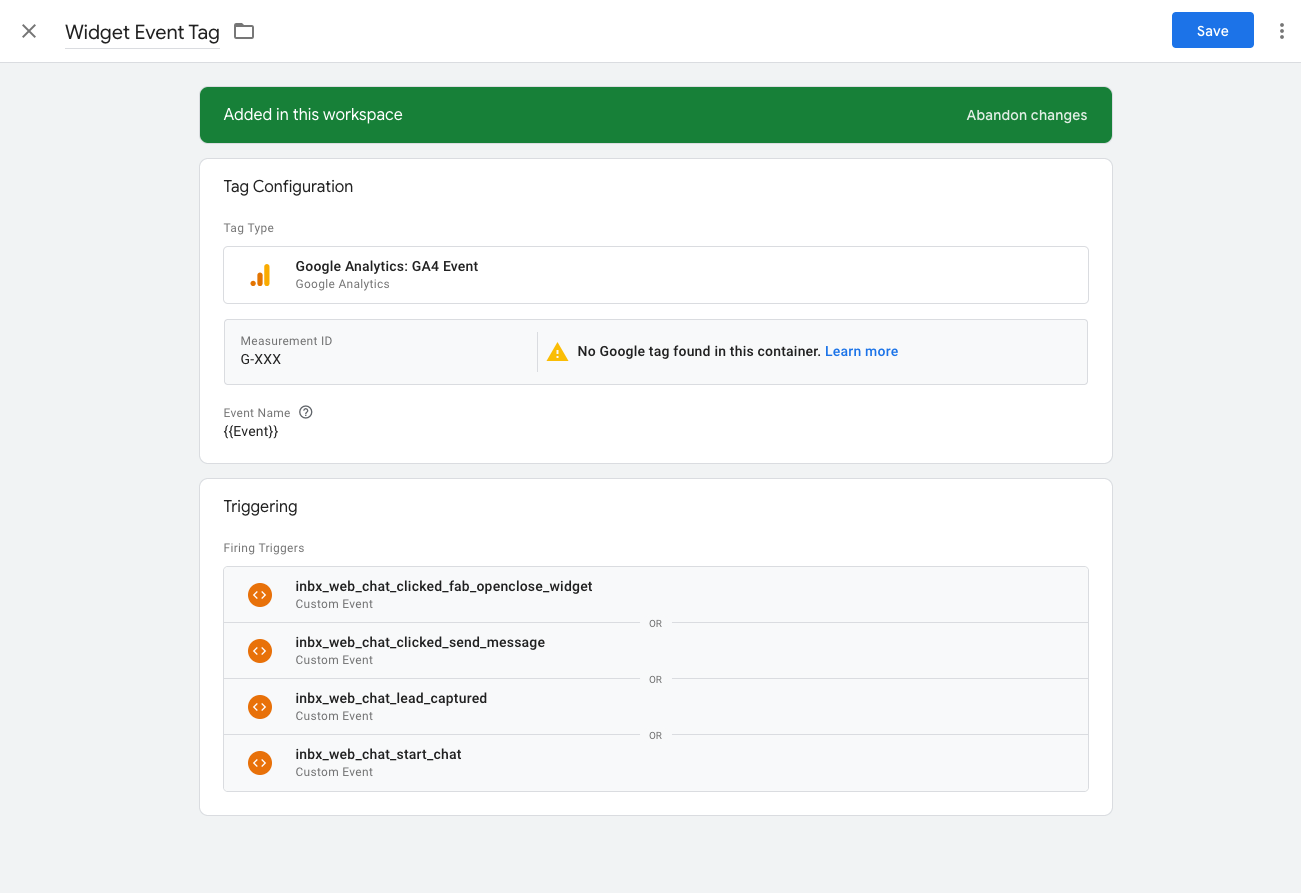This screenshot has height=893, width=1301.
Task: Open the inbx_web_chat_lead_captured trigger
Action: click(x=656, y=707)
